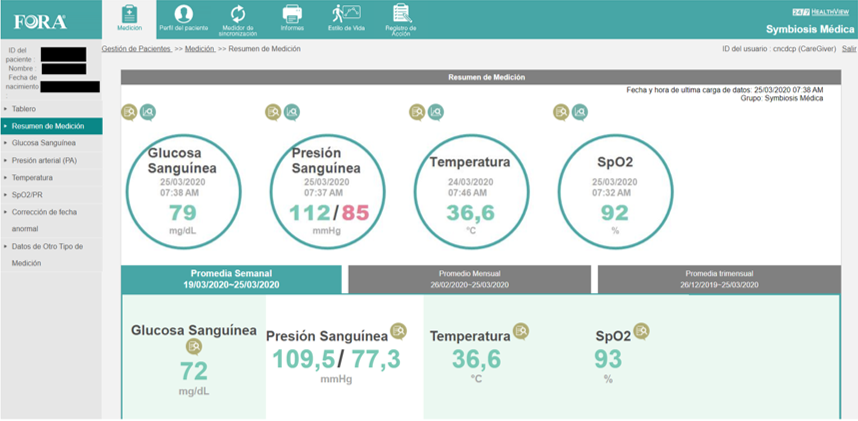Click the Gestión de Pacientes breadcrumb link
Image resolution: width=858 pixels, height=421 pixels.
pos(136,49)
